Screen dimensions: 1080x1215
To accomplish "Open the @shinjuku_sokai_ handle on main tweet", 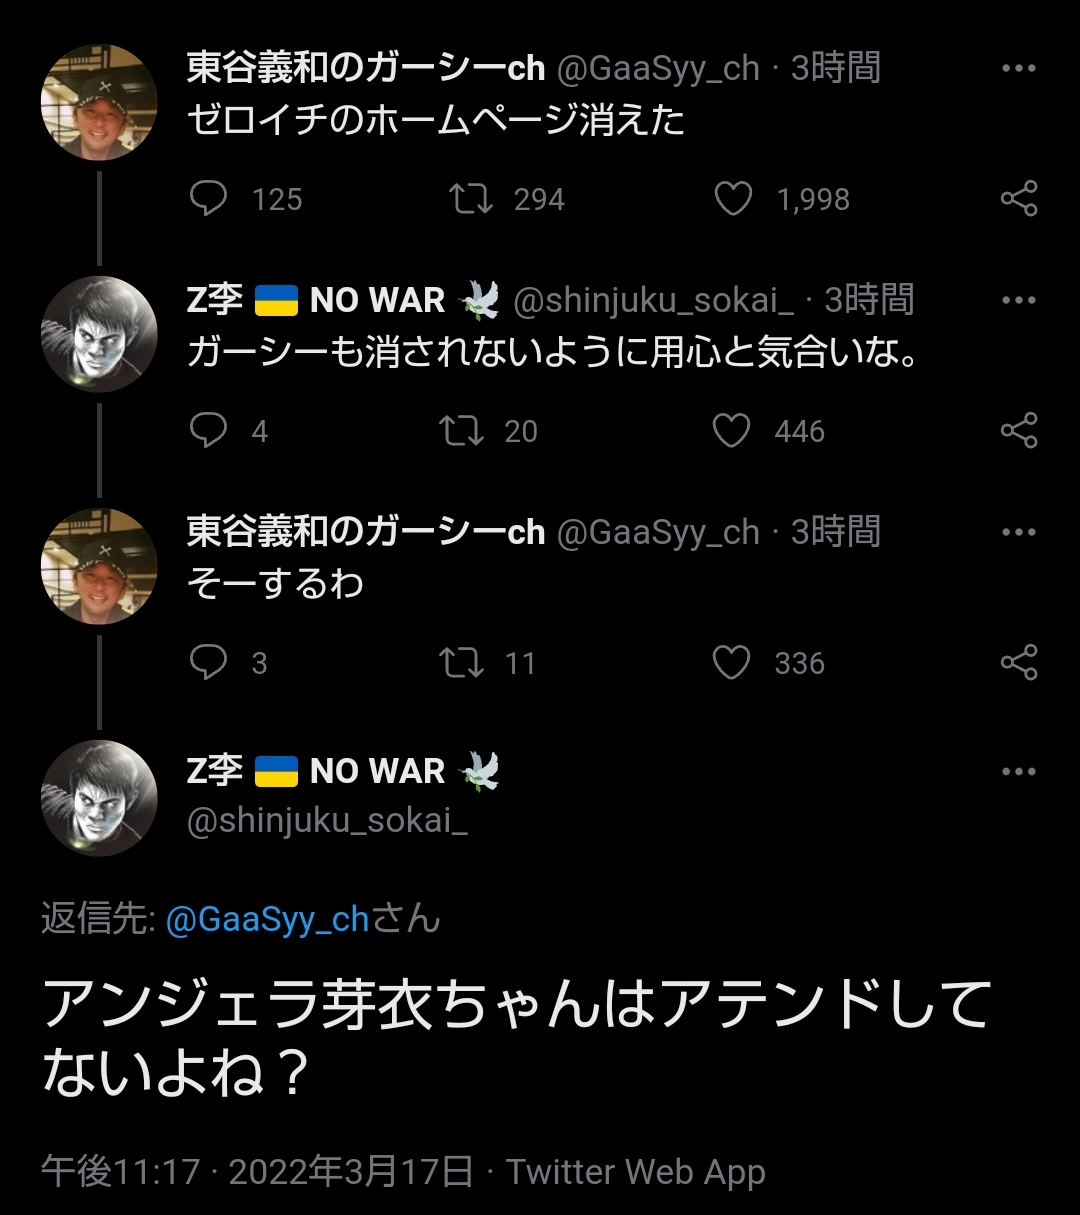I will click(327, 821).
